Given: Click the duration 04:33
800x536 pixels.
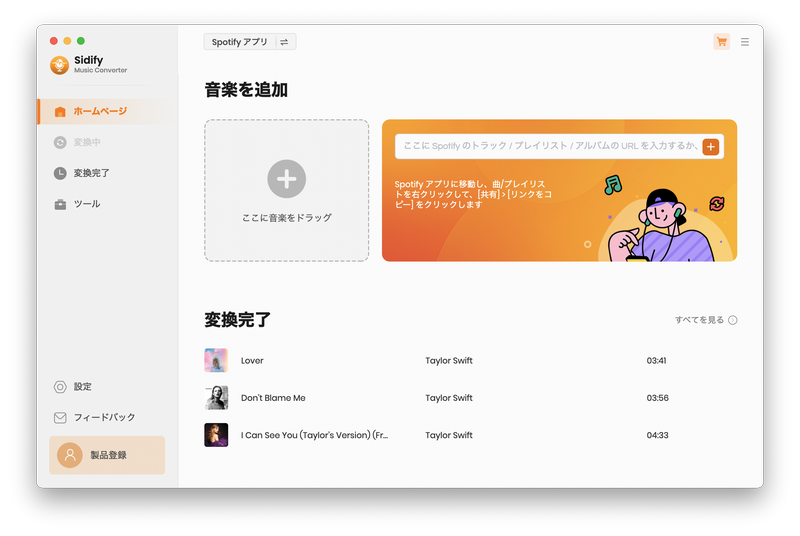Looking at the screenshot, I should tap(658, 435).
